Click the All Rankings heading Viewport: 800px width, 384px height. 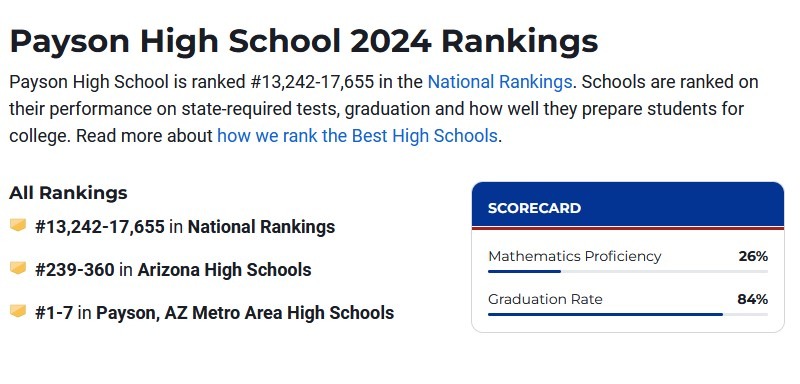pyautogui.click(x=68, y=193)
